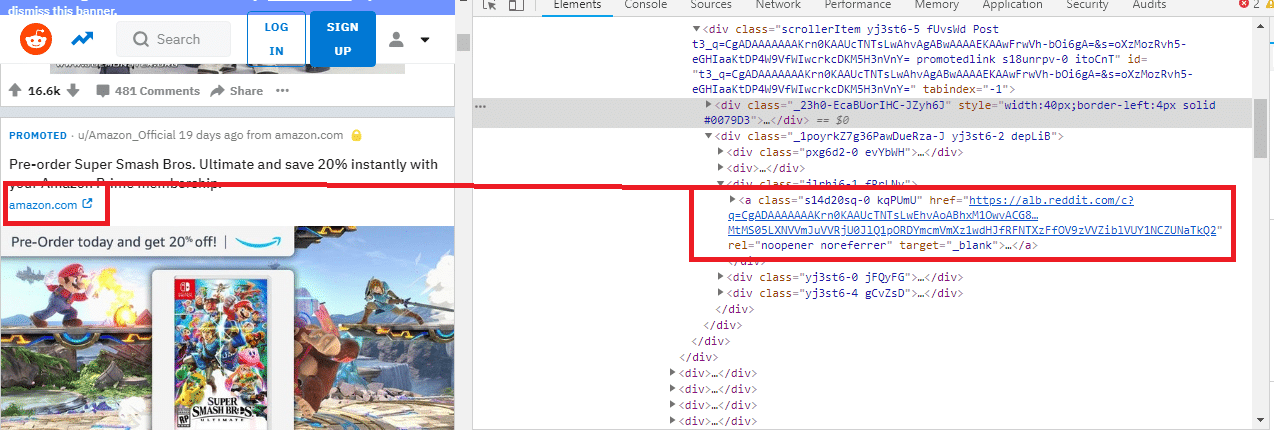Open the alb.reddit.com href link
The height and width of the screenshot is (430, 1274).
pos(971,214)
